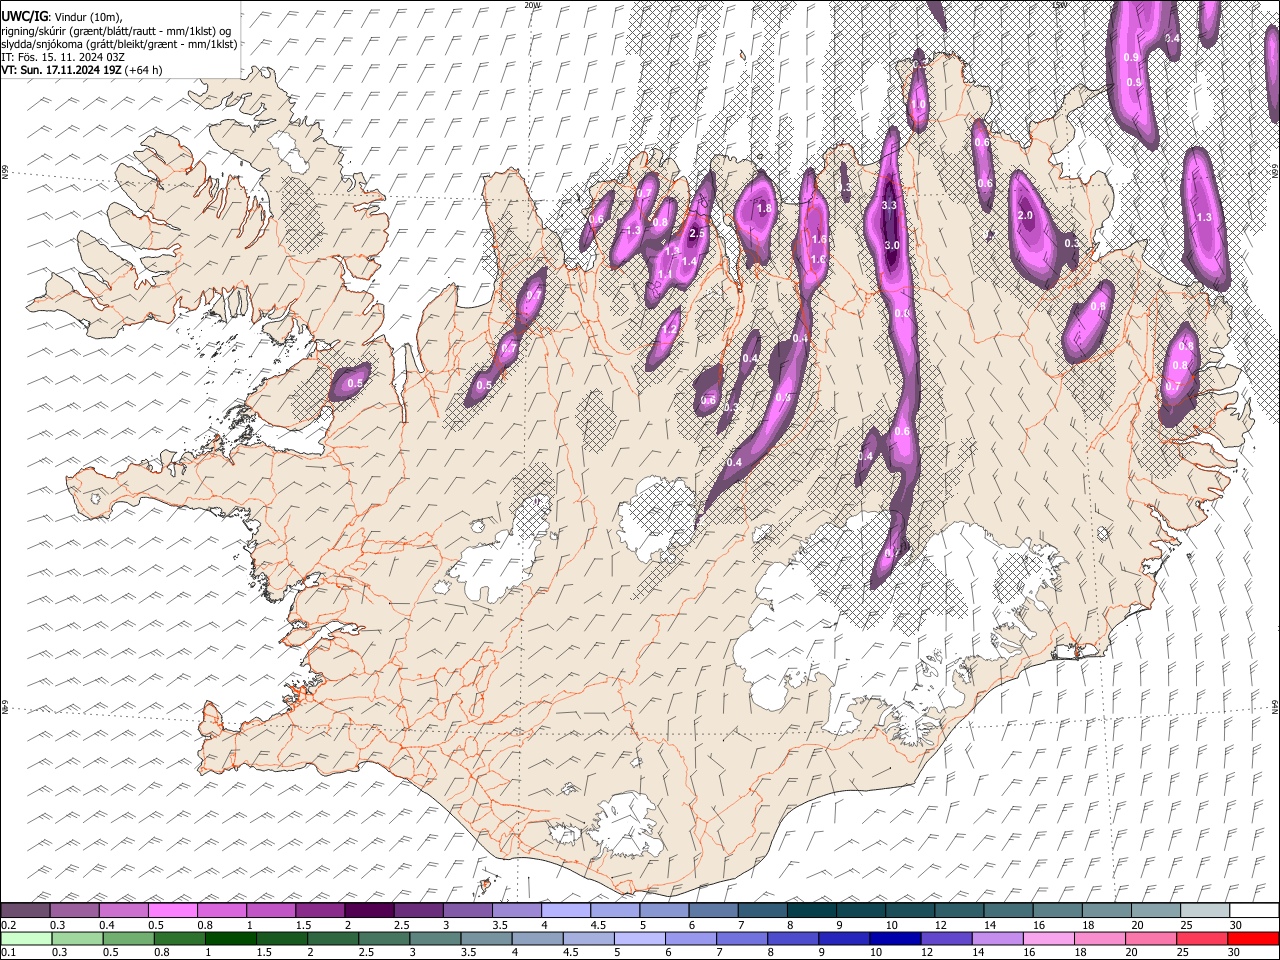This screenshot has width=1280, height=960.
Task: Click the 'IT: Fös. 15. 11. 2024 03Z' line
Action: (x=63, y=57)
